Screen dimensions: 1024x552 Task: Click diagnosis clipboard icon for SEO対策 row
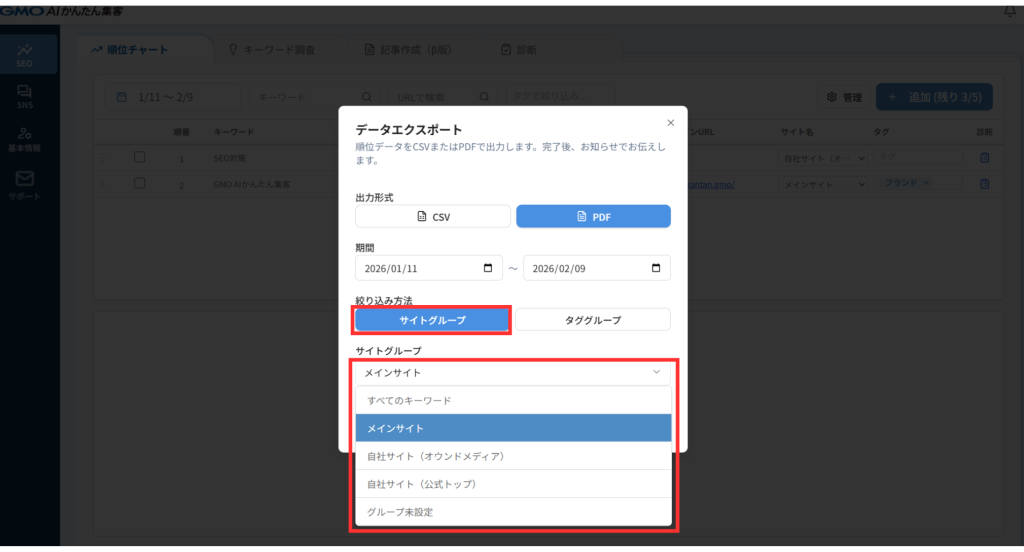984,158
